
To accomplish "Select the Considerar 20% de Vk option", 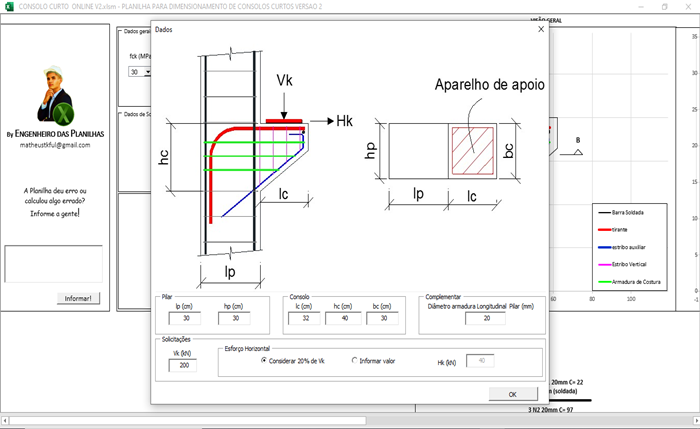I will (x=264, y=361).
